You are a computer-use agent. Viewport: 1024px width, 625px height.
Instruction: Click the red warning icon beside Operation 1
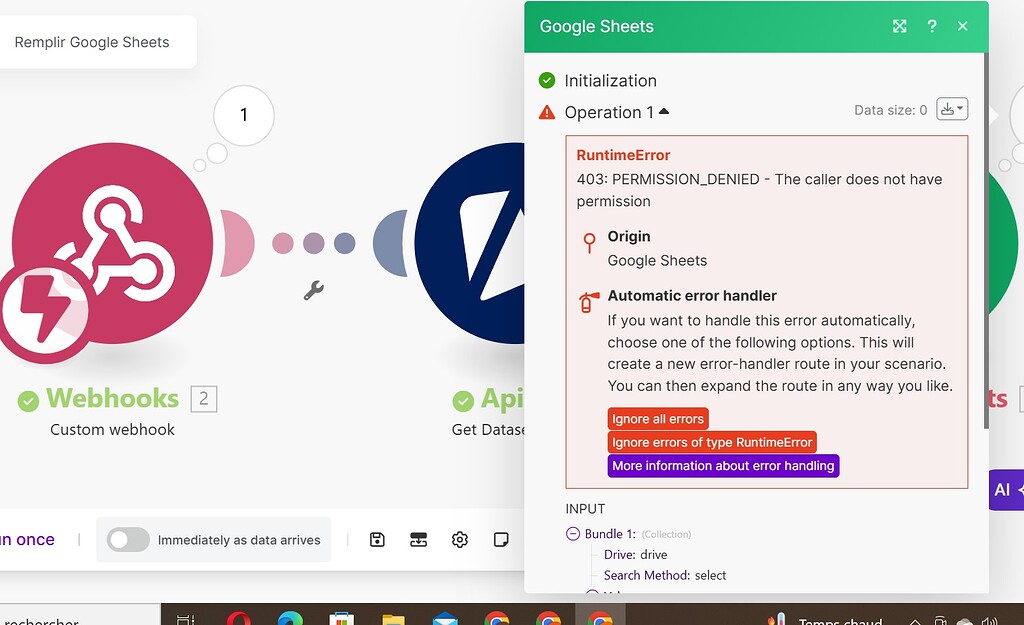(x=547, y=112)
